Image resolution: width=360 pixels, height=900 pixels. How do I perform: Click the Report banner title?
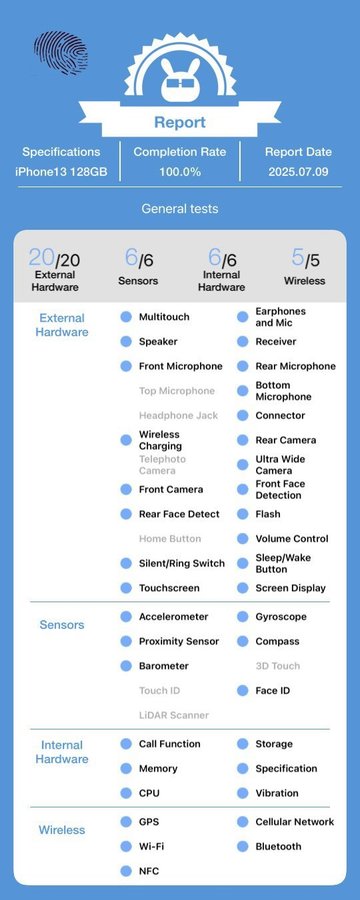(180, 122)
